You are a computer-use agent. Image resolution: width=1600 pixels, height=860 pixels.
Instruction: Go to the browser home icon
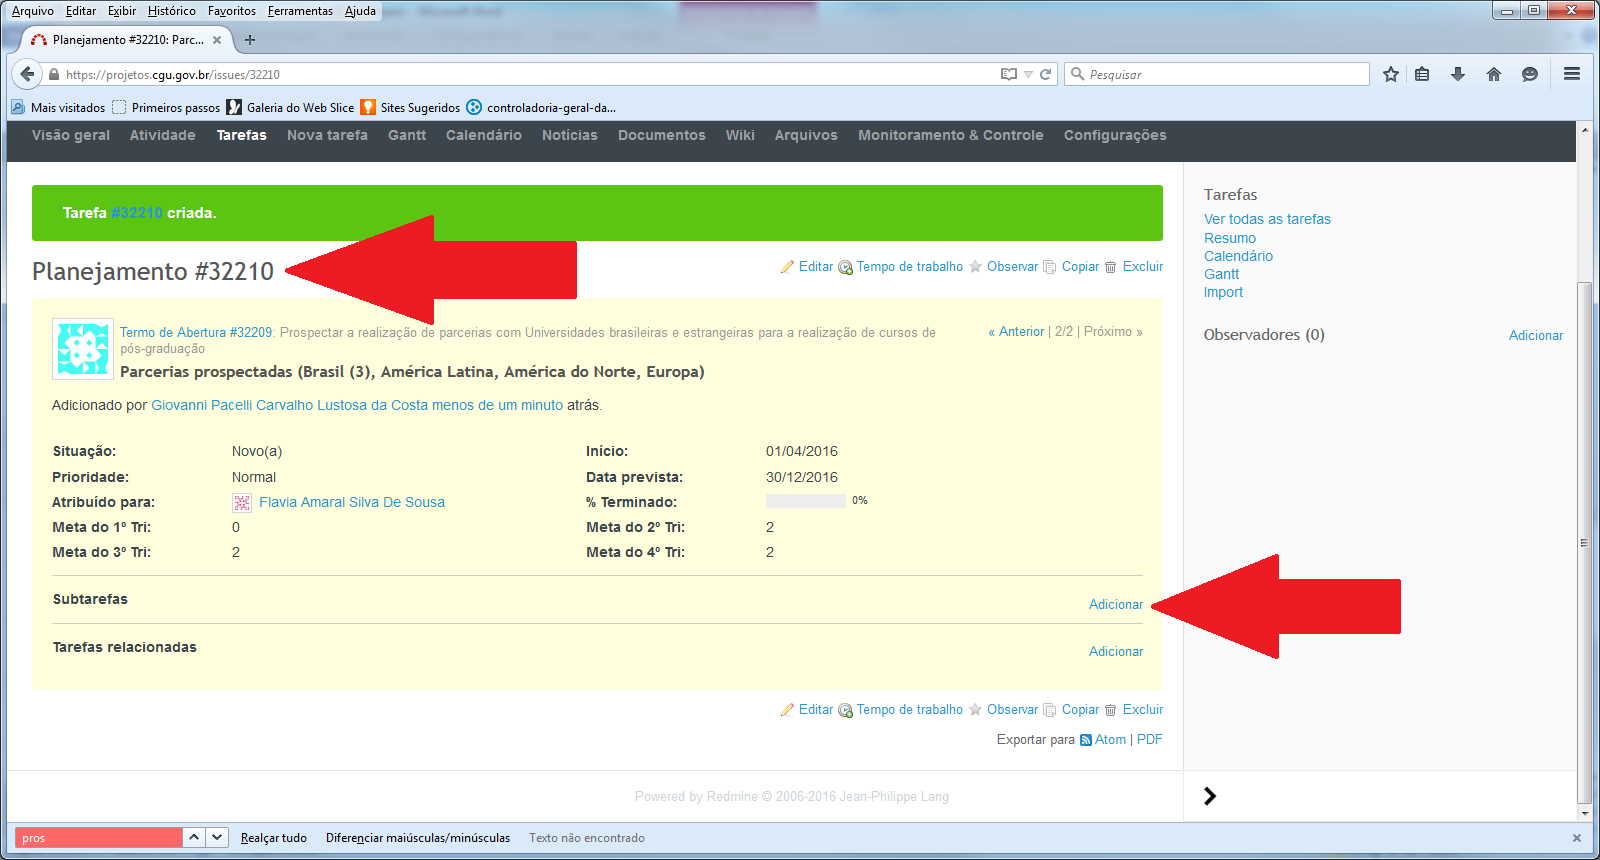pos(1494,74)
